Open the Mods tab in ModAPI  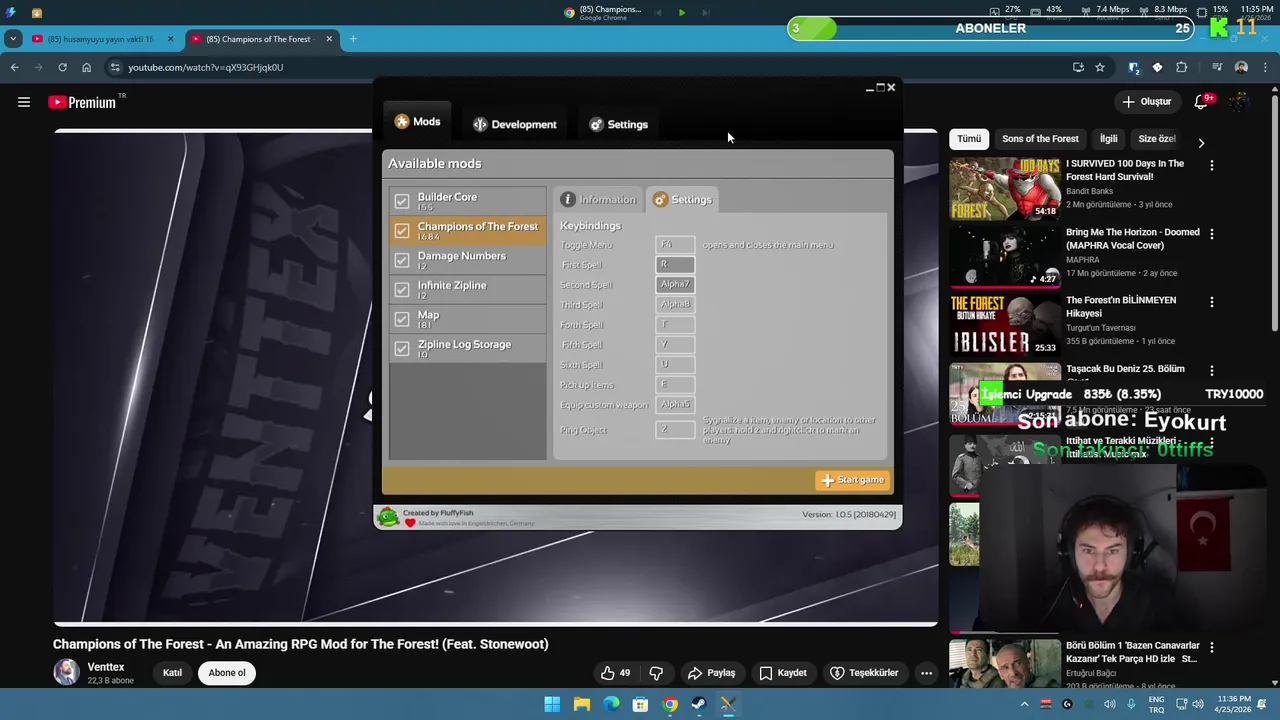click(x=417, y=122)
